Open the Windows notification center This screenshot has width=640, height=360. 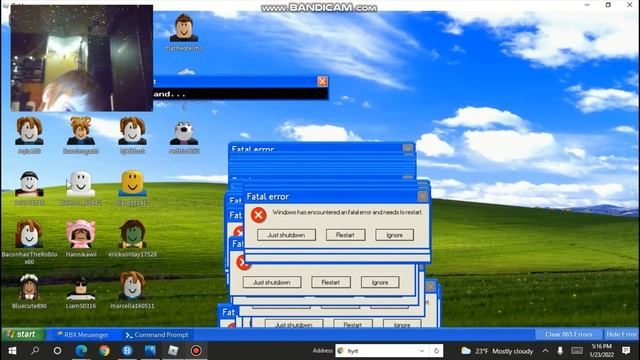[626, 351]
